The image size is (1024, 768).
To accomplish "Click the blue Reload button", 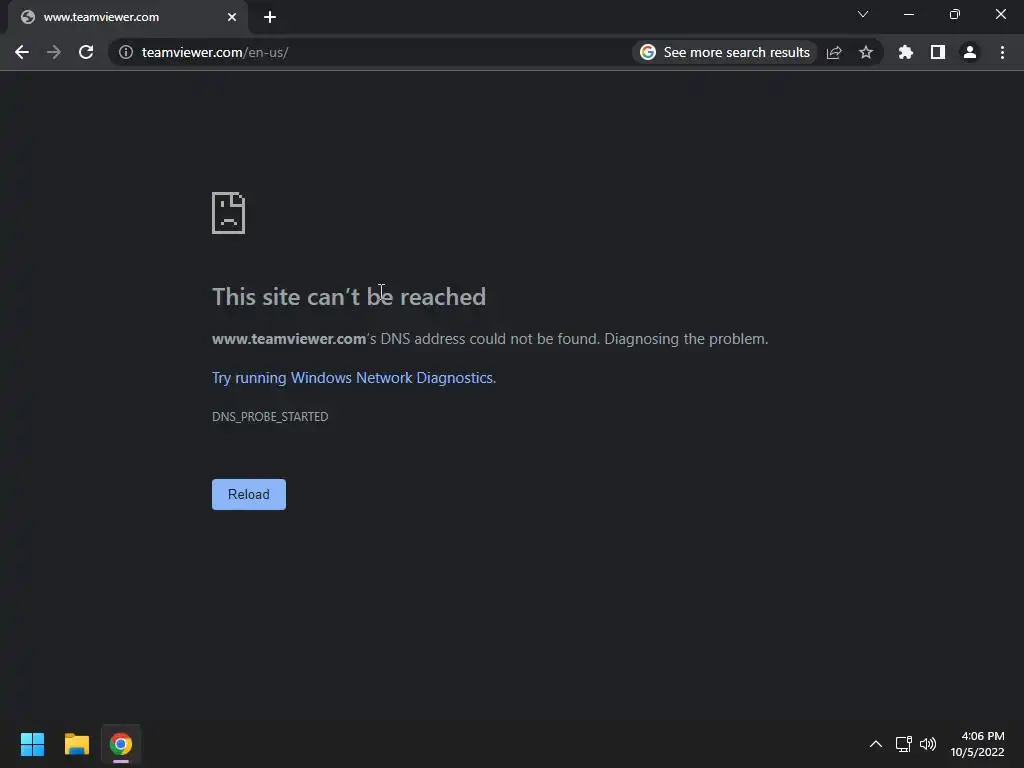I will click(249, 494).
